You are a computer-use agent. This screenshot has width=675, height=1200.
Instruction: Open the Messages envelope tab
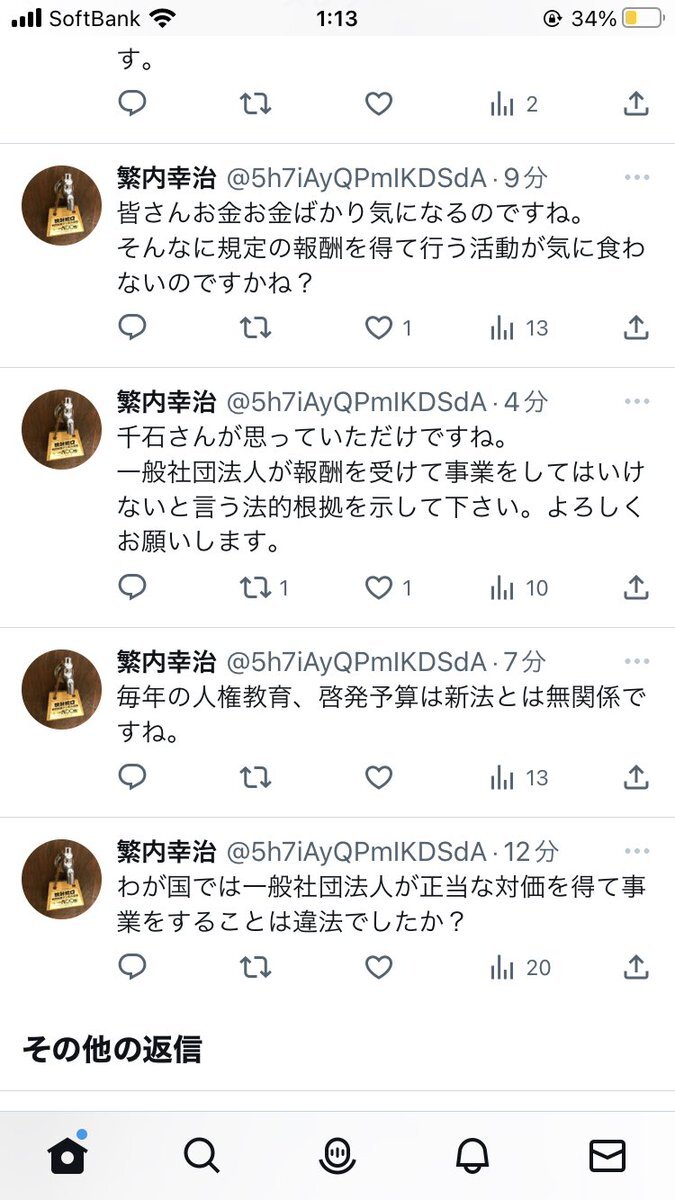(x=607, y=1155)
